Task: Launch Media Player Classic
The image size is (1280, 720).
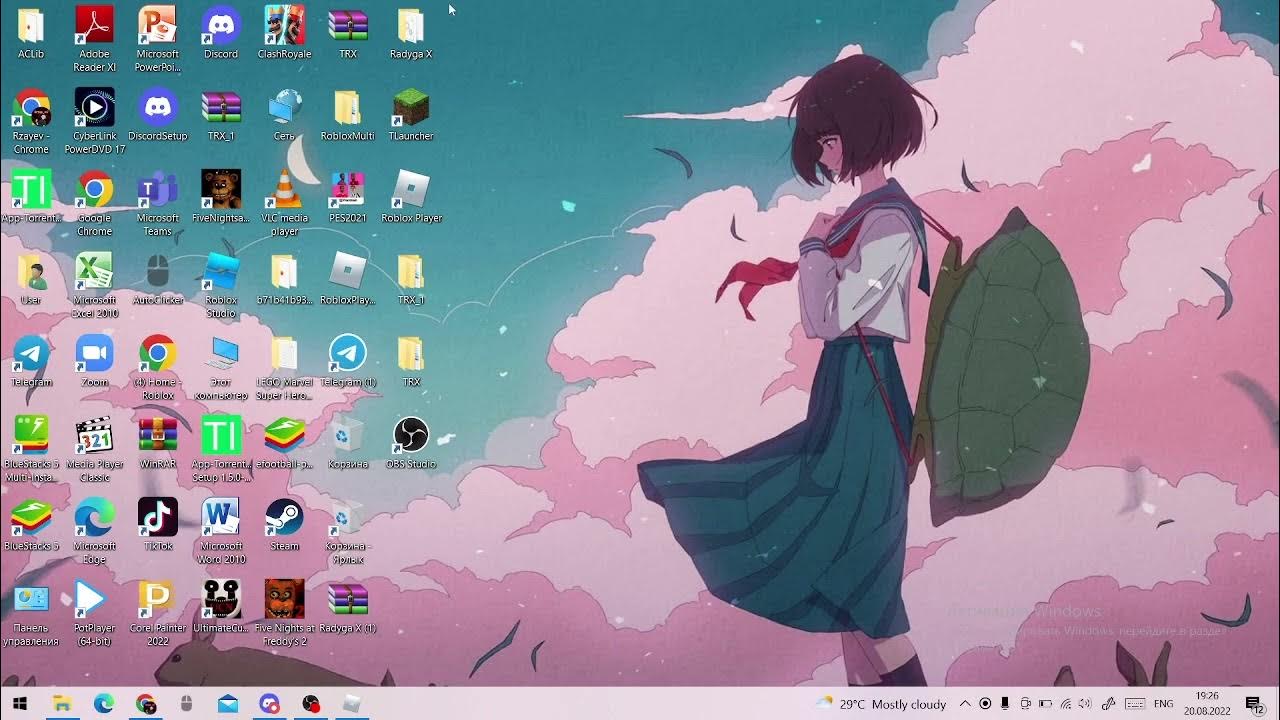Action: [95, 450]
